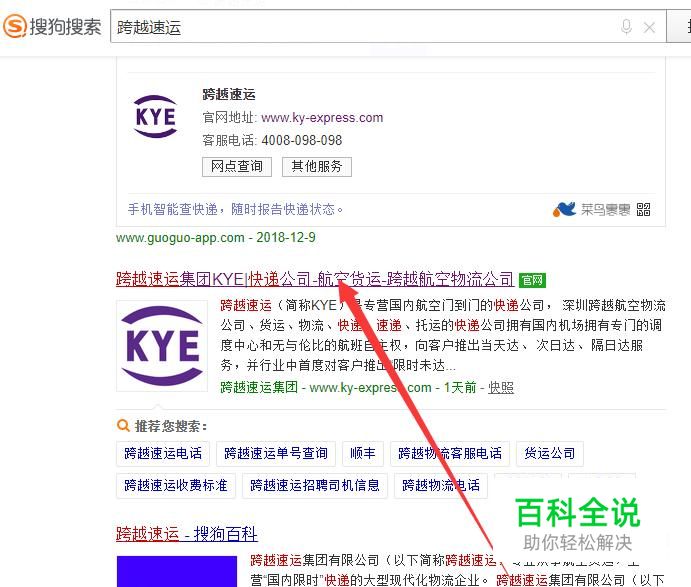Image resolution: width=691 pixels, height=587 pixels.
Task: Select suggestion 货运公司
Action: pyautogui.click(x=550, y=453)
